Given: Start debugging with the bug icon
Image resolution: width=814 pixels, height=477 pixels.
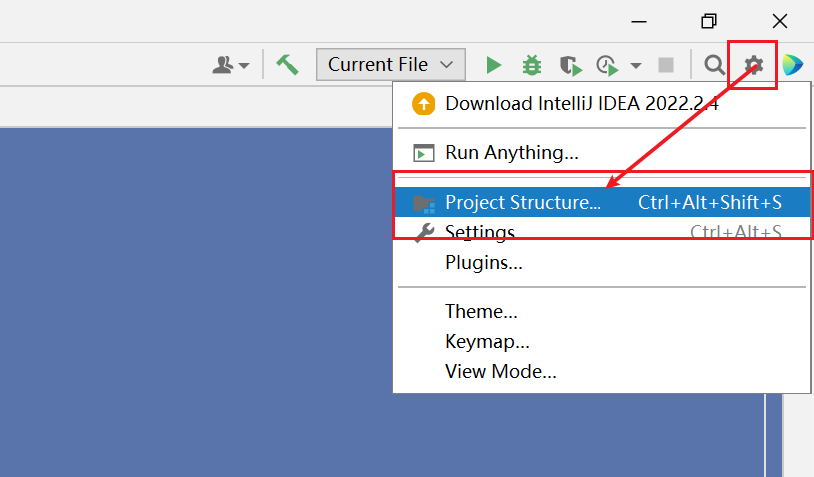Looking at the screenshot, I should (532, 65).
